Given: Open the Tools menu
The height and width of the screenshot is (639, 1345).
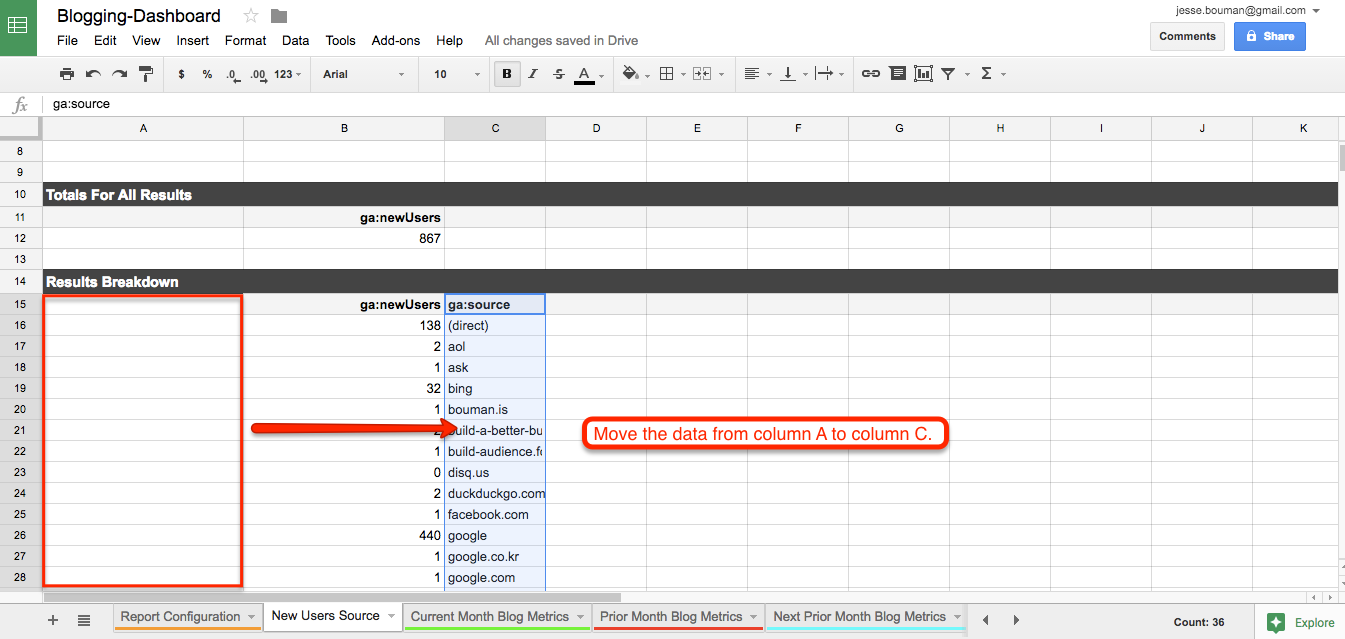Looking at the screenshot, I should click(x=340, y=40).
